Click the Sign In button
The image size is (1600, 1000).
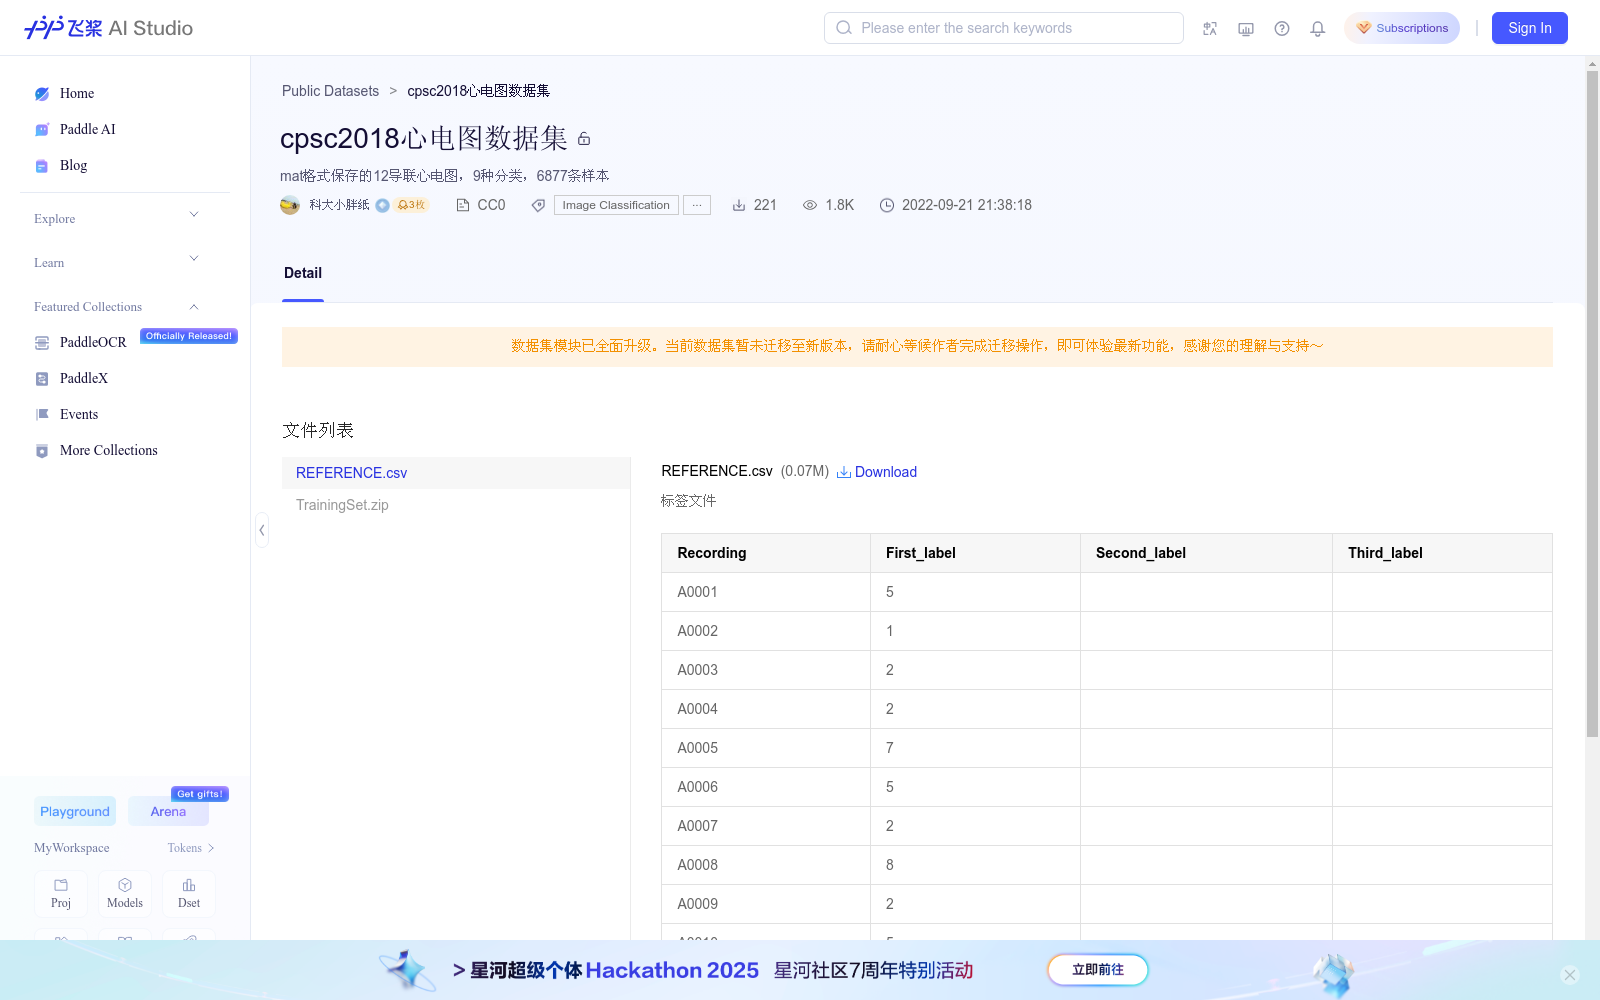point(1530,28)
